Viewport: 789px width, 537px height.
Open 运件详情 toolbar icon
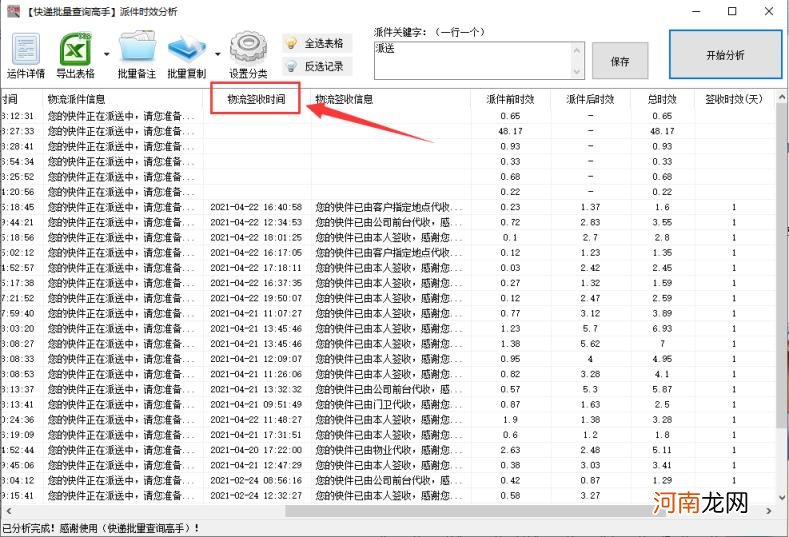pos(26,55)
